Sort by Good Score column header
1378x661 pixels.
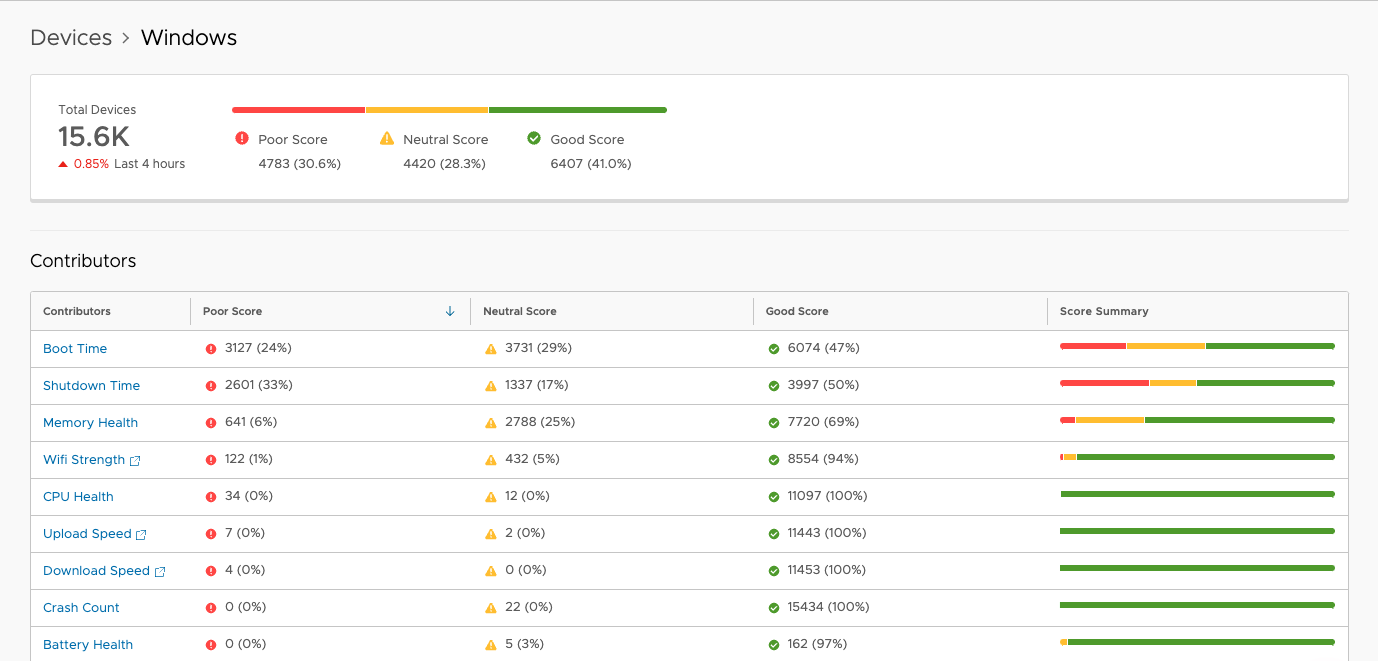[x=797, y=311]
